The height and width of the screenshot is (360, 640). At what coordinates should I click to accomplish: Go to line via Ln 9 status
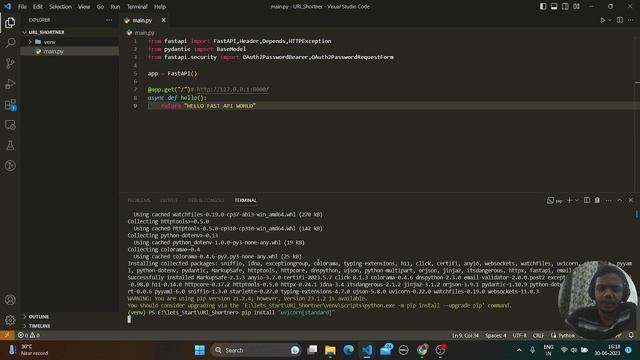pos(465,335)
